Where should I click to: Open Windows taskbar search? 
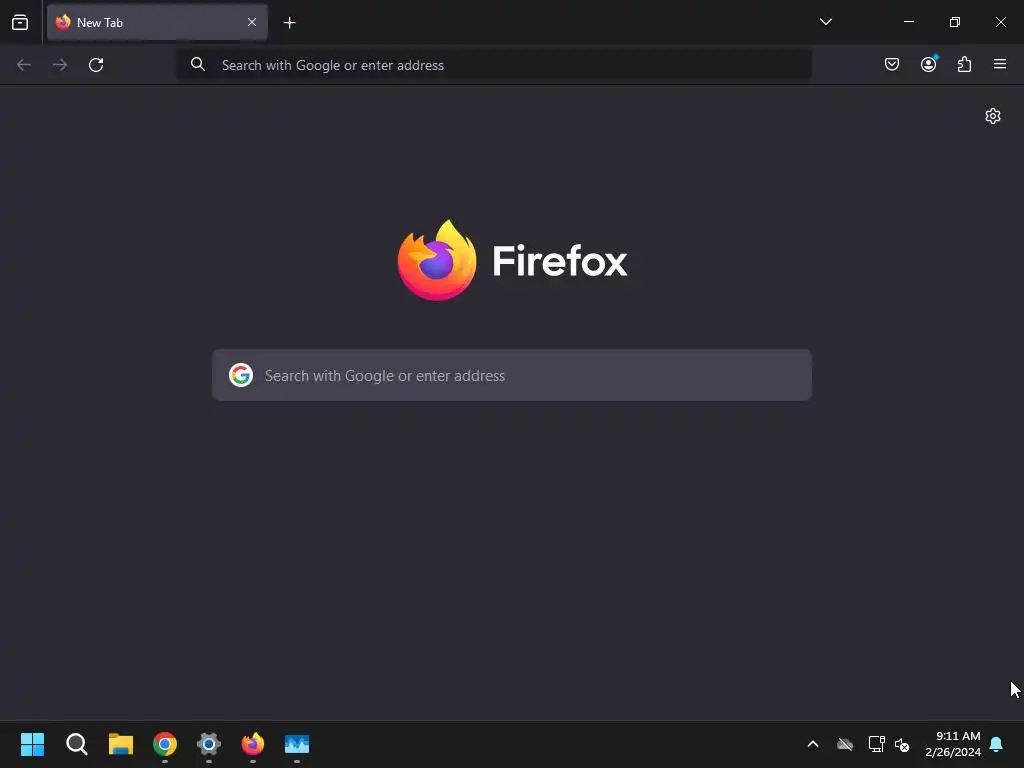click(x=77, y=744)
